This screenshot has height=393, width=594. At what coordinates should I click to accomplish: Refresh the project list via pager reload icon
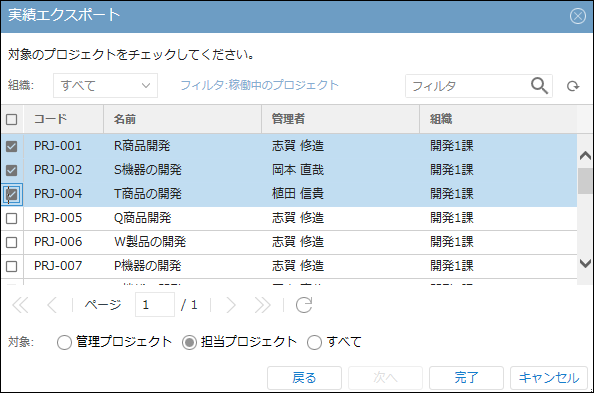[304, 305]
